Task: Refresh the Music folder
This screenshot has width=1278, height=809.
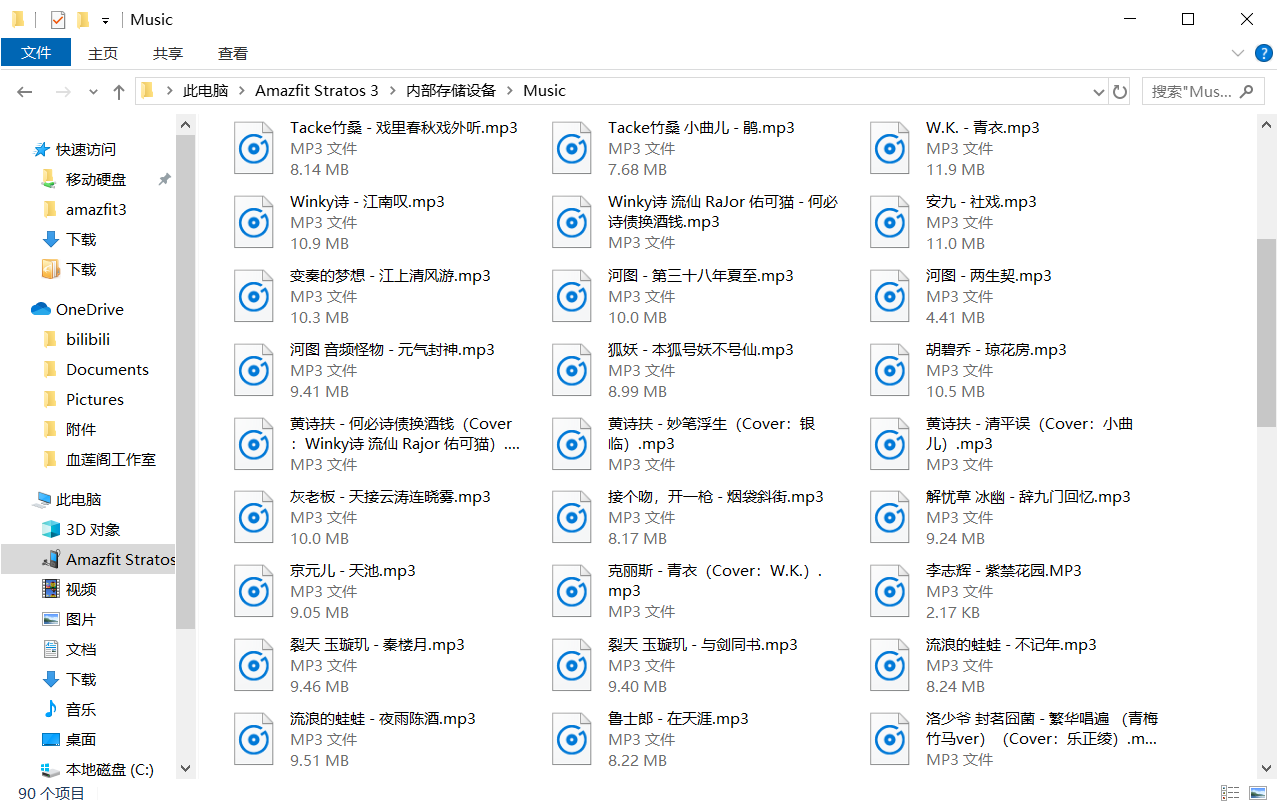Action: point(1120,91)
